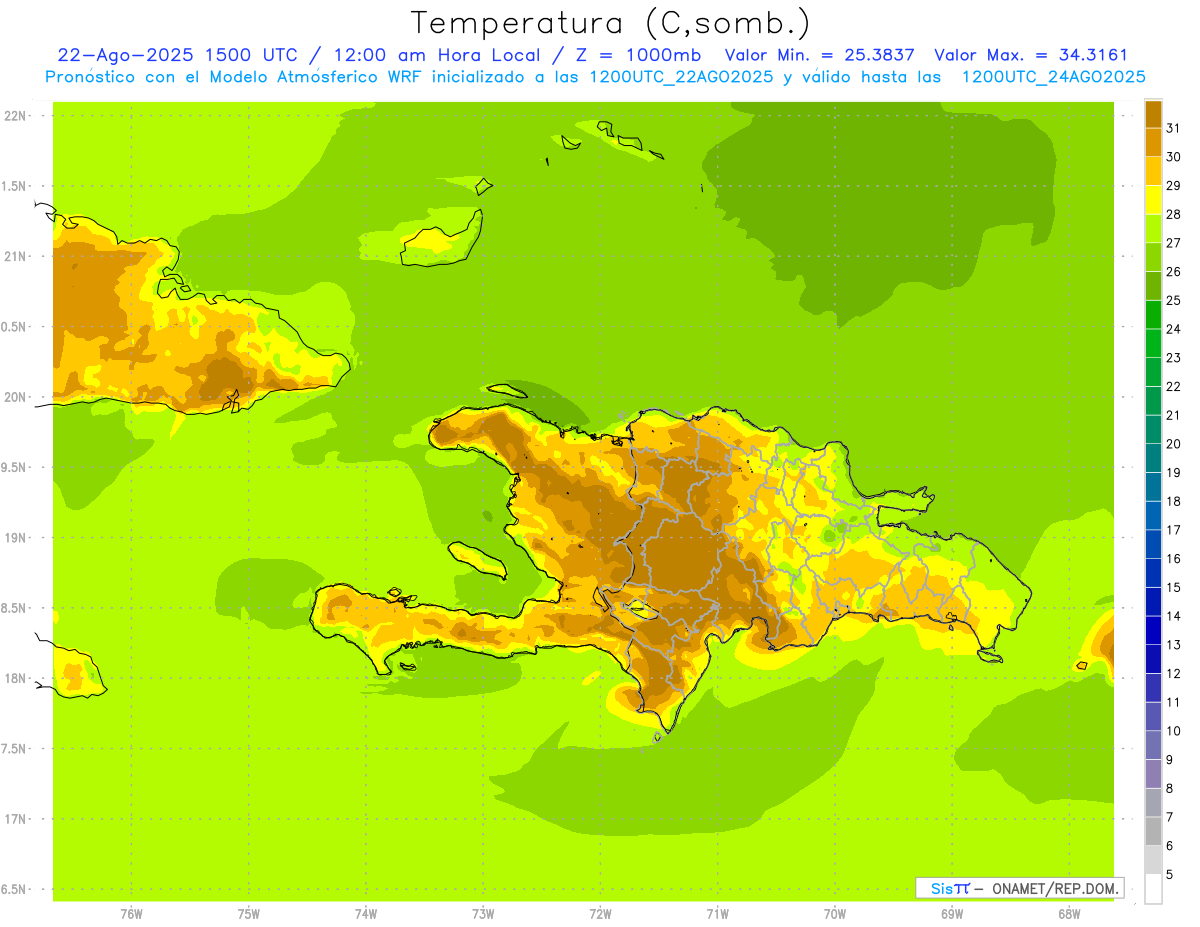Click latitude label '17N'
The width and height of the screenshot is (1200, 927).
14,819
